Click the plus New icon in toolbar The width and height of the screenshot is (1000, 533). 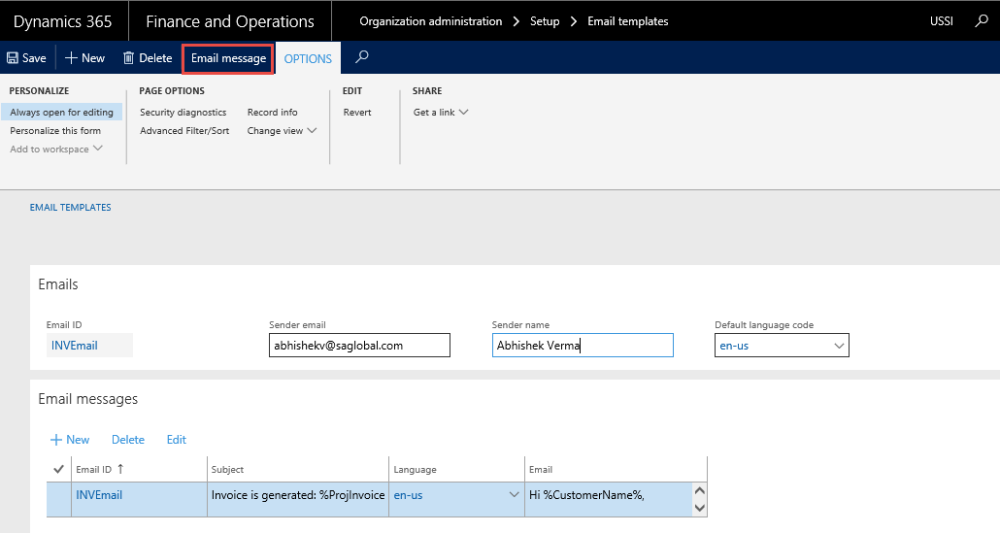tap(71, 58)
